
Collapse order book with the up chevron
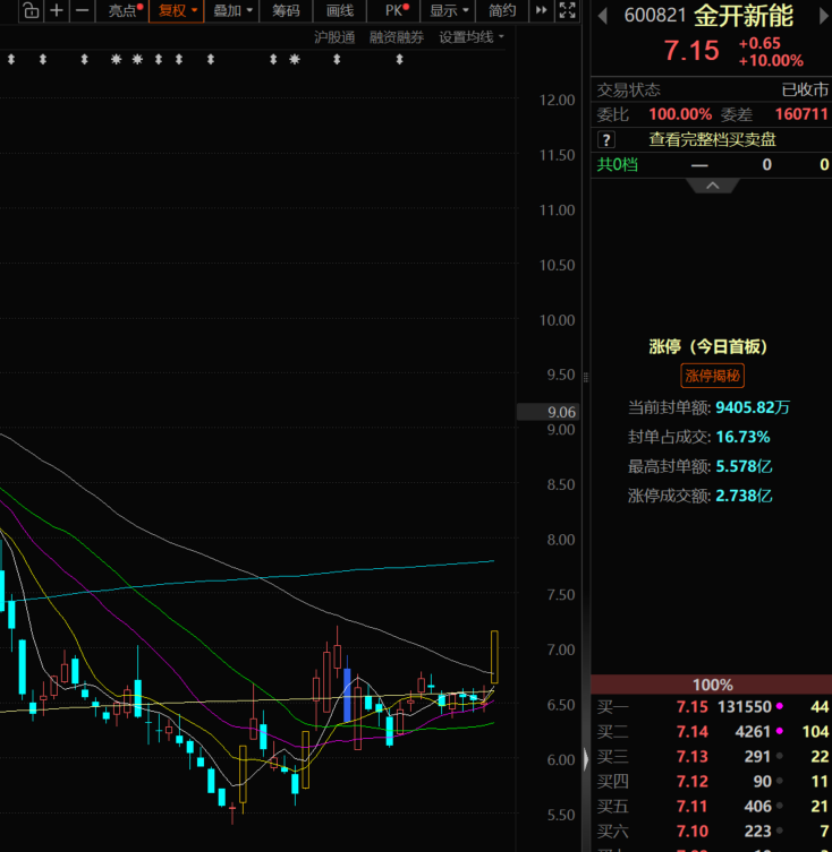[712, 186]
